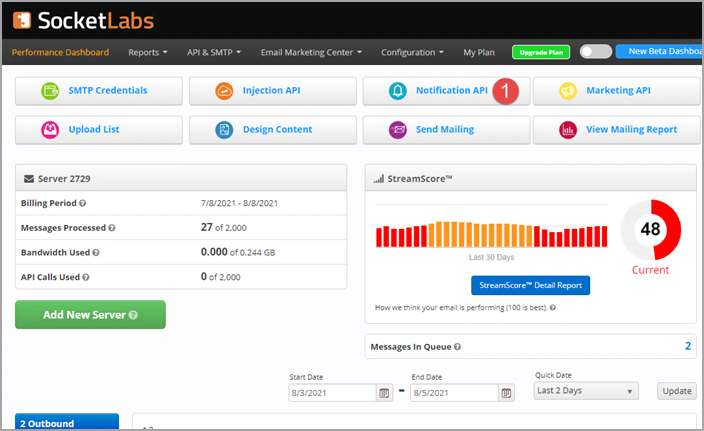Select the 2 Outbound tab

(x=67, y=422)
